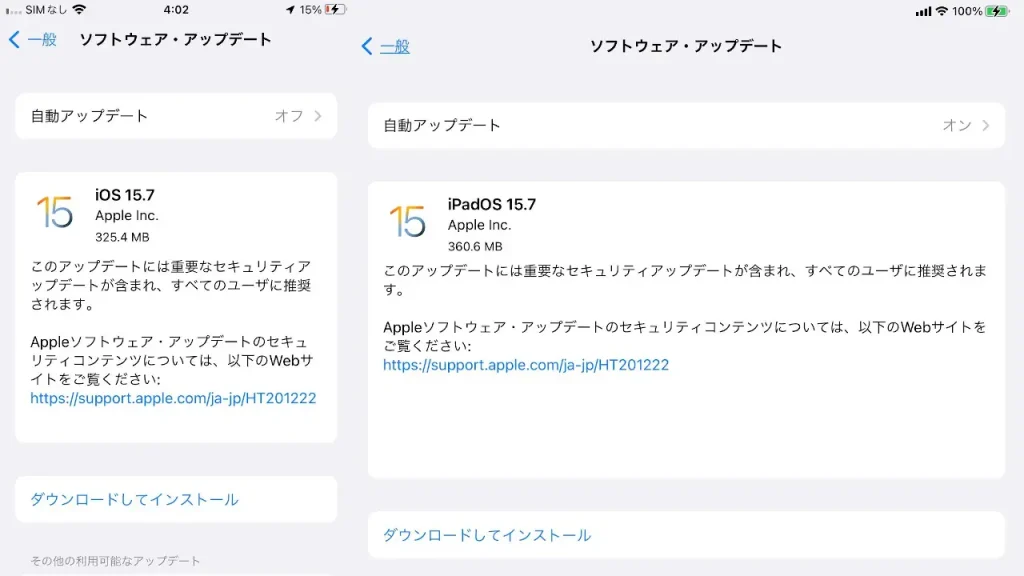Tap ダウンロードしてインストール on iPad screen

click(686, 535)
